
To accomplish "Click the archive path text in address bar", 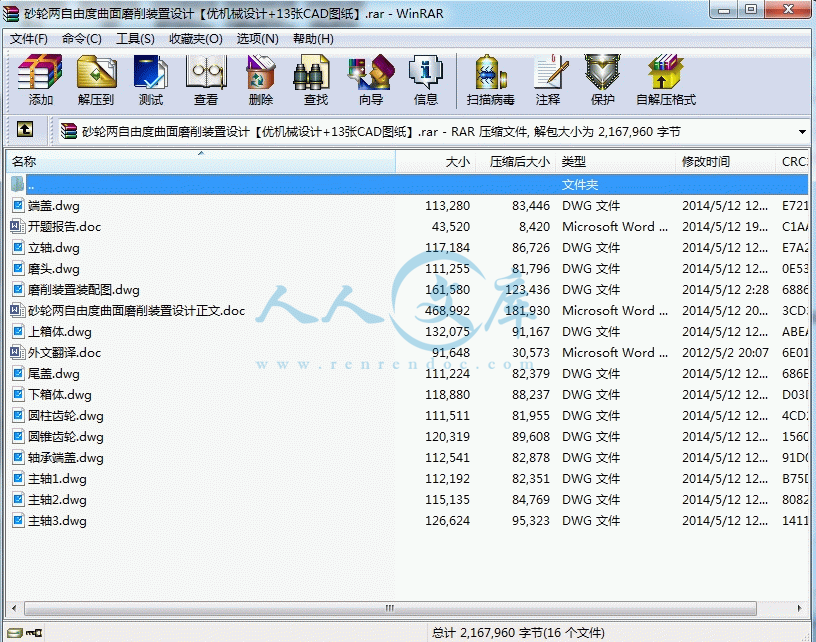I will pos(381,132).
